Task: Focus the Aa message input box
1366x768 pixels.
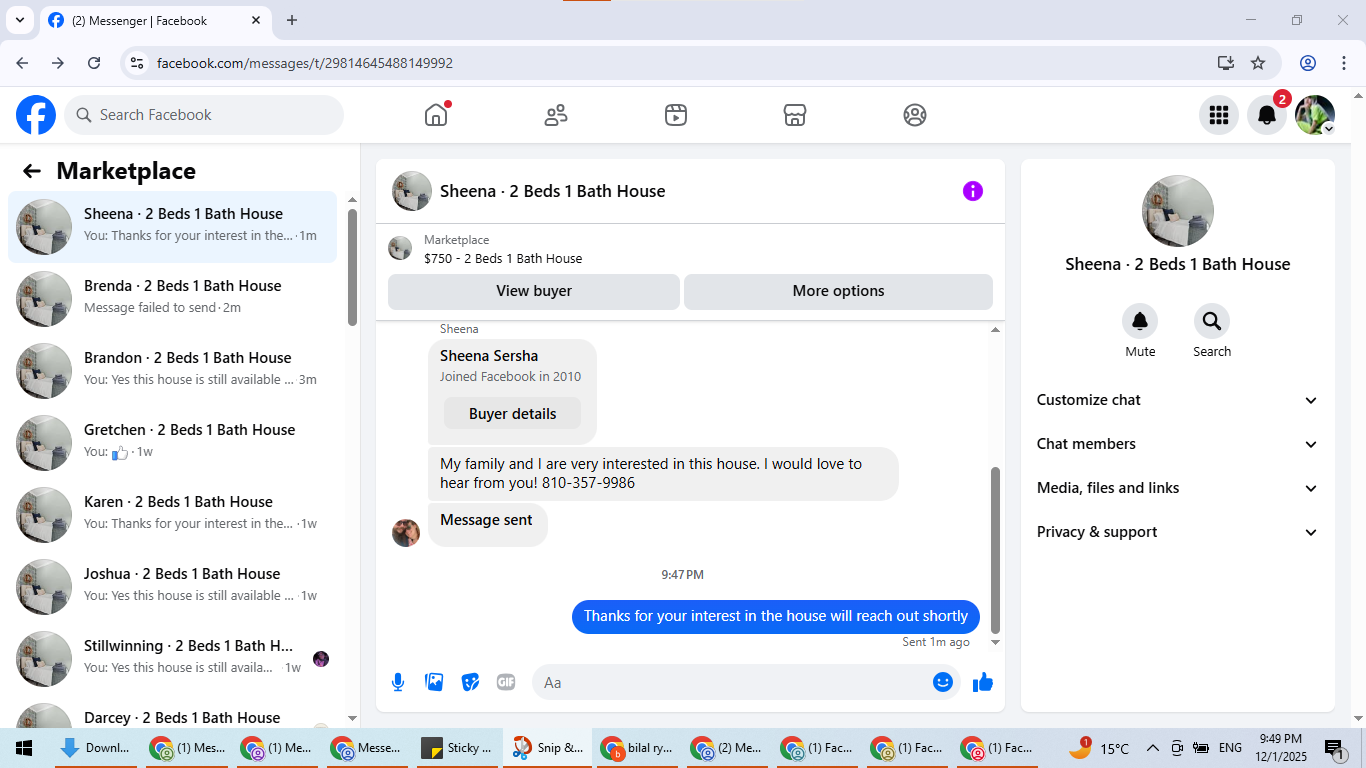Action: click(746, 682)
